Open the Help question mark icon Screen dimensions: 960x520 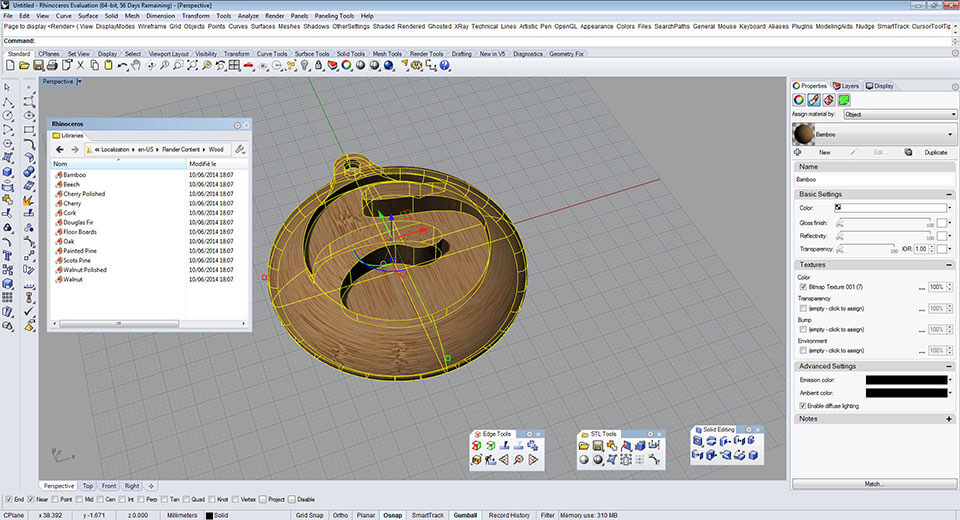444,66
